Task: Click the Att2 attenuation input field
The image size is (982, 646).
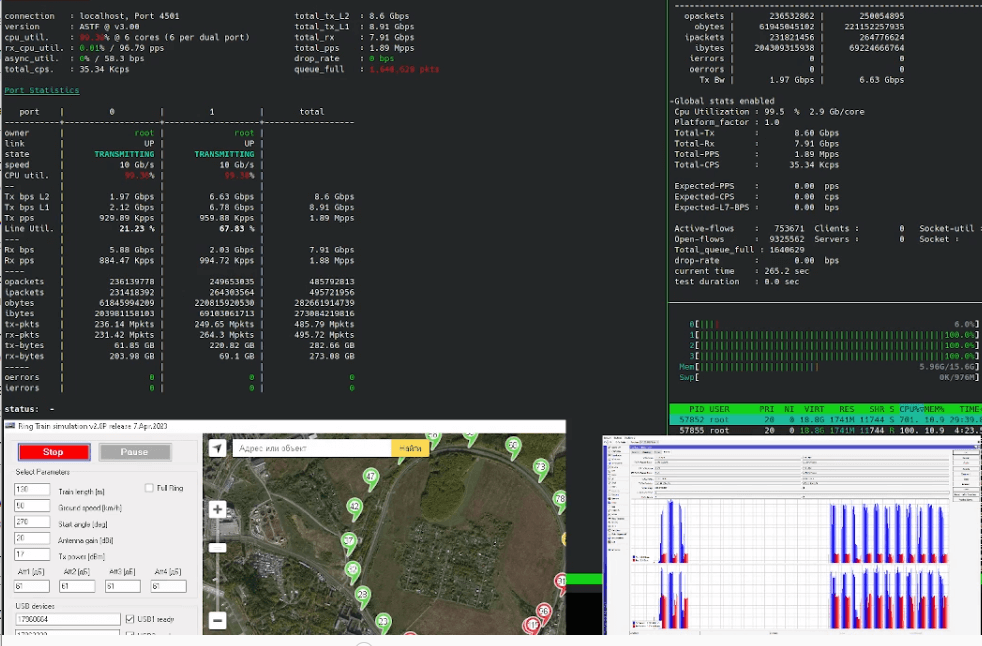Action: coord(77,586)
